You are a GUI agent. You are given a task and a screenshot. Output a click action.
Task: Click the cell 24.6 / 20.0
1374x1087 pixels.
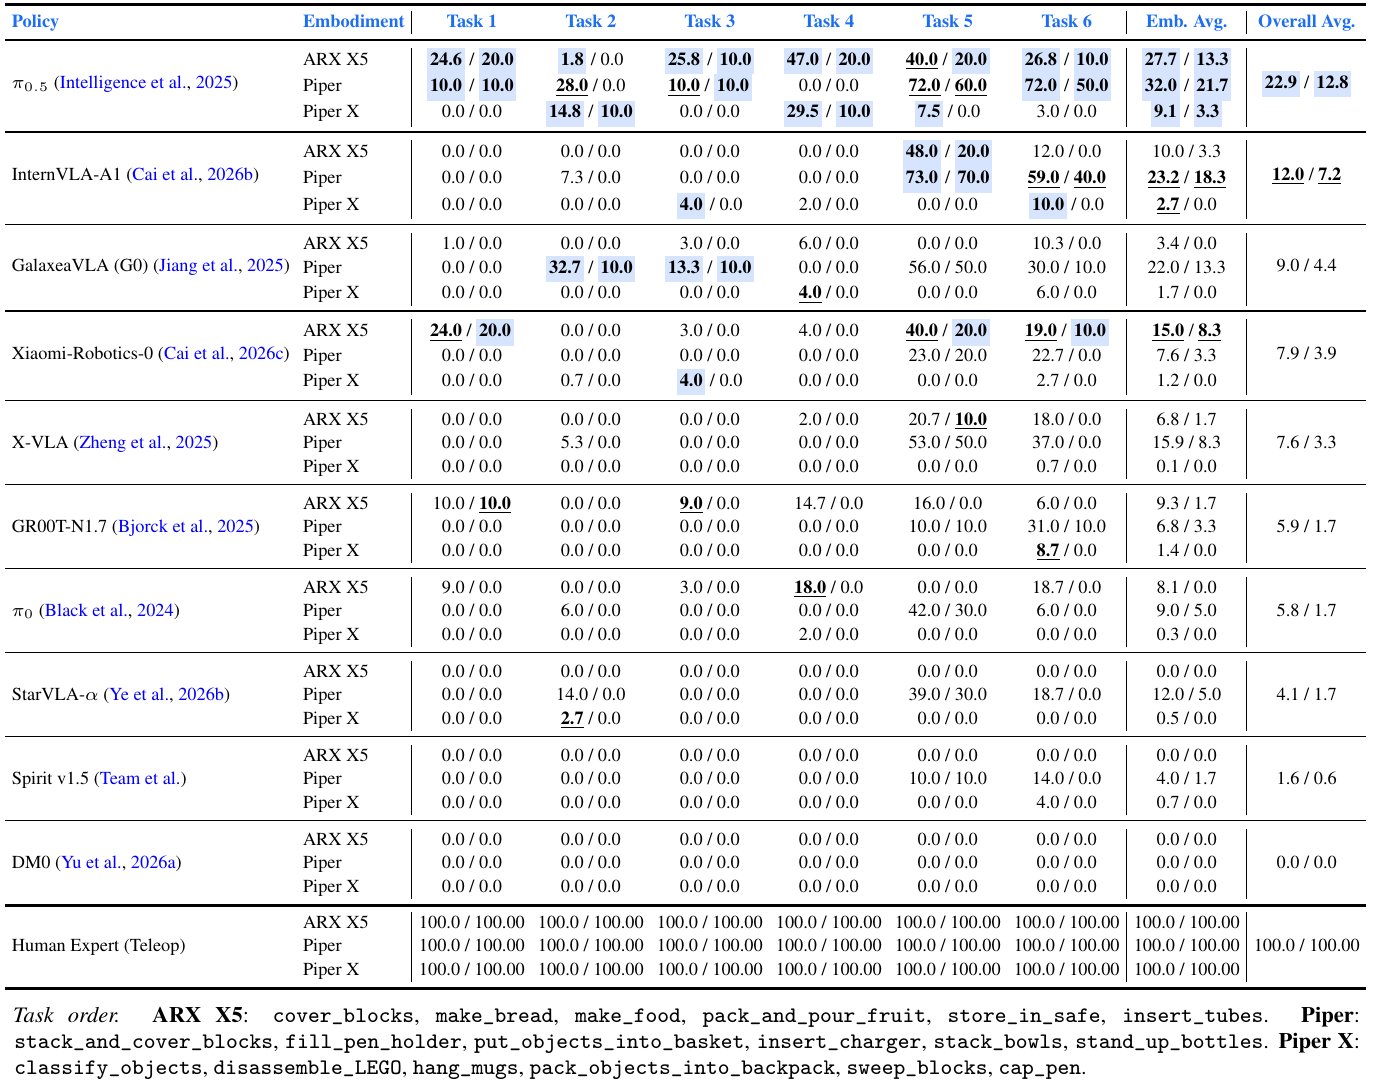coord(472,59)
